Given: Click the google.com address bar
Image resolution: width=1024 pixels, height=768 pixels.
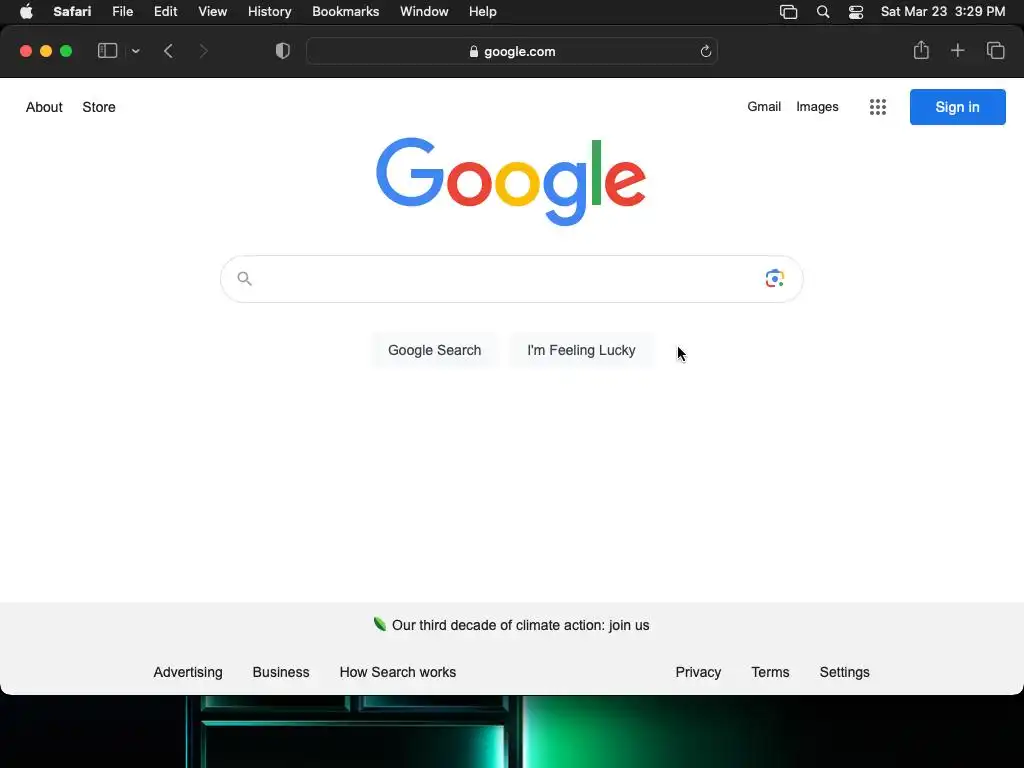Looking at the screenshot, I should (x=512, y=51).
